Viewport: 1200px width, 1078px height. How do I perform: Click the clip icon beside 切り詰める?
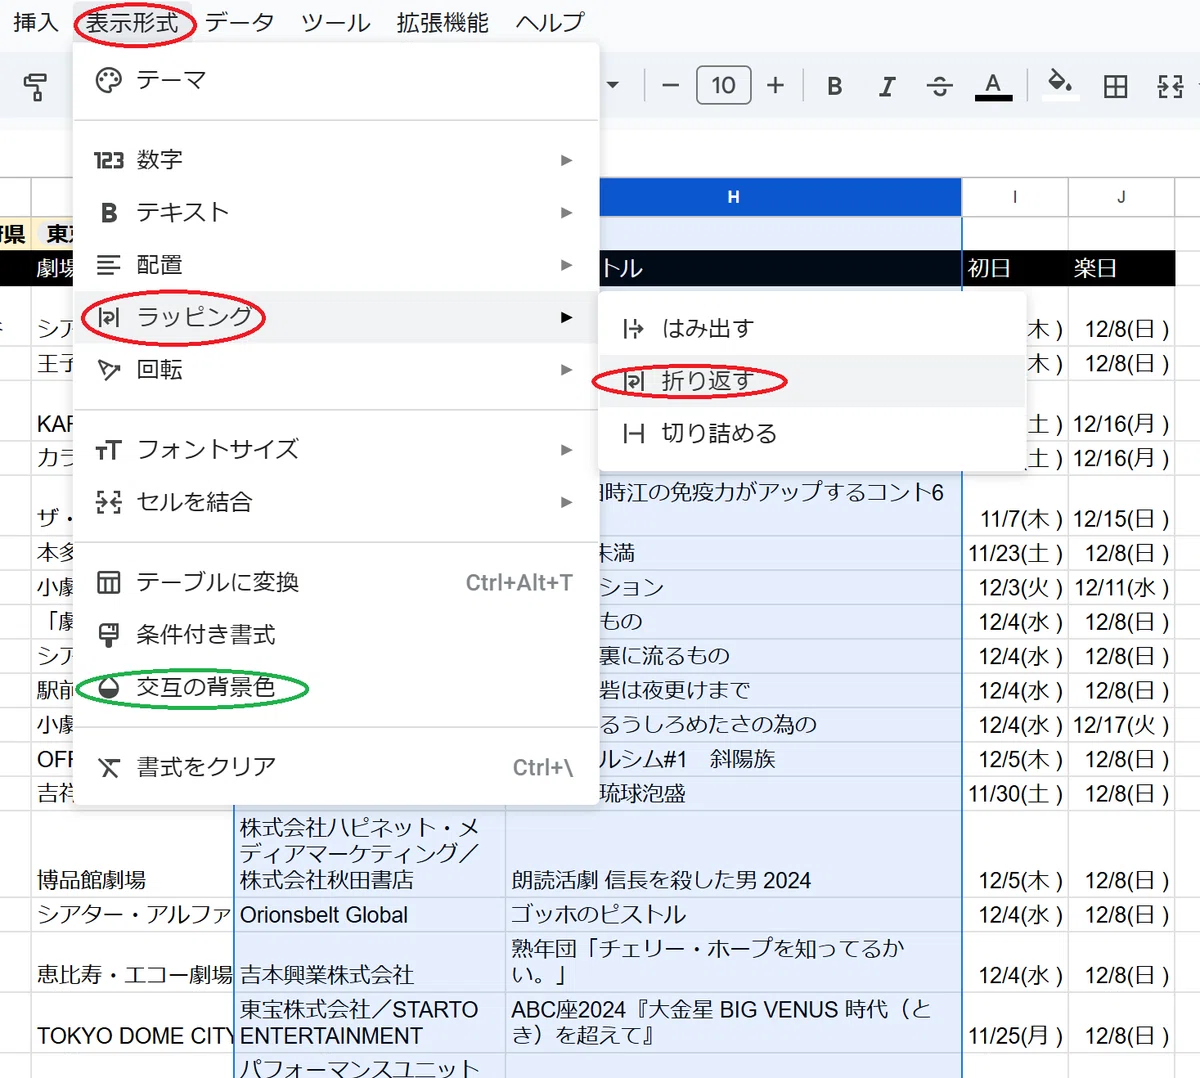(633, 434)
